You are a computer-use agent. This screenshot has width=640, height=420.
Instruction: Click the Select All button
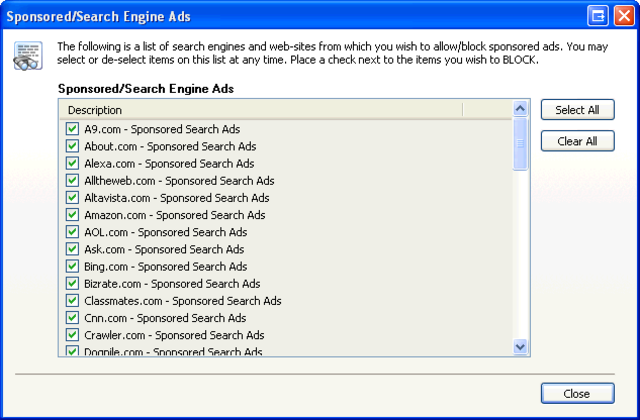point(578,110)
